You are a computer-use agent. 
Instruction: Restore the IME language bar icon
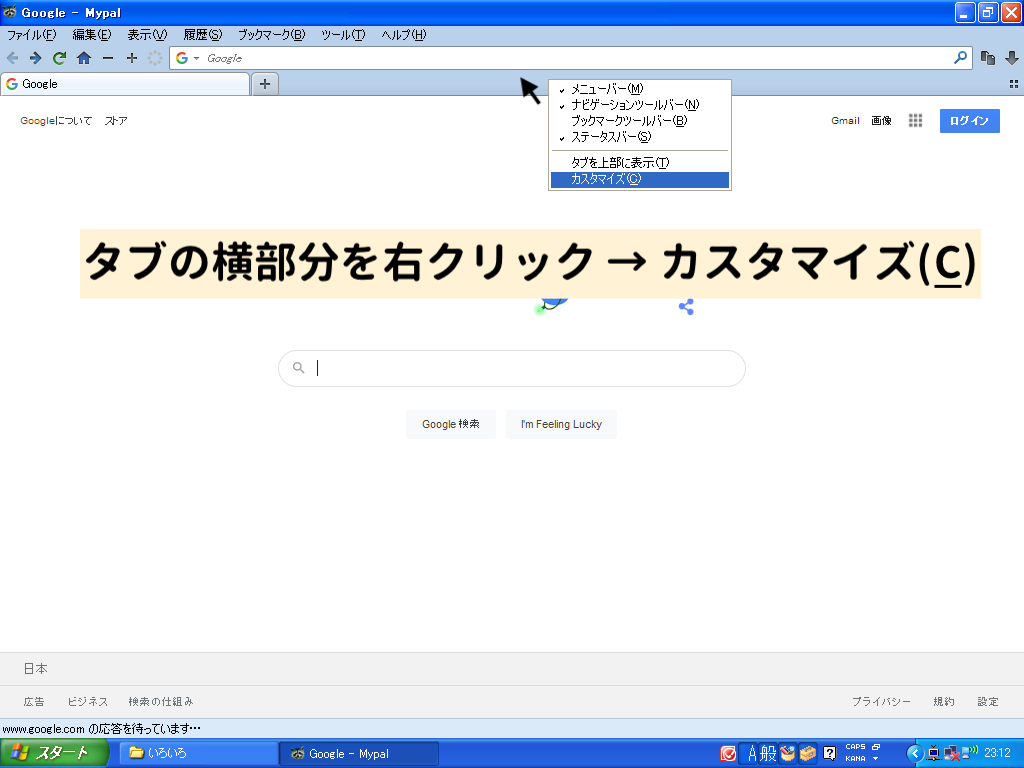tap(876, 747)
